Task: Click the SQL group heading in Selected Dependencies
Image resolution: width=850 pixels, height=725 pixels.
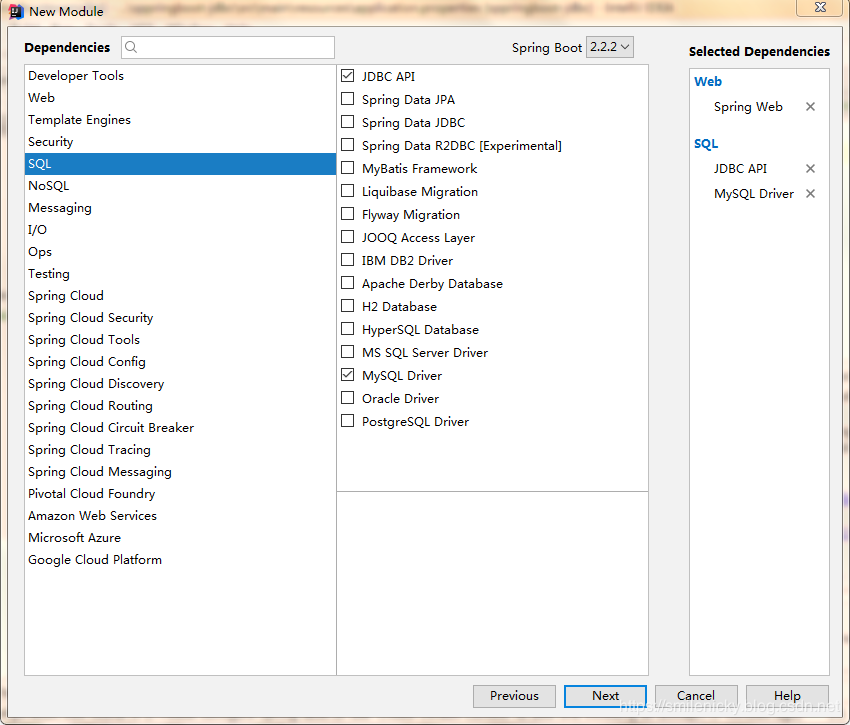Action: (x=706, y=144)
